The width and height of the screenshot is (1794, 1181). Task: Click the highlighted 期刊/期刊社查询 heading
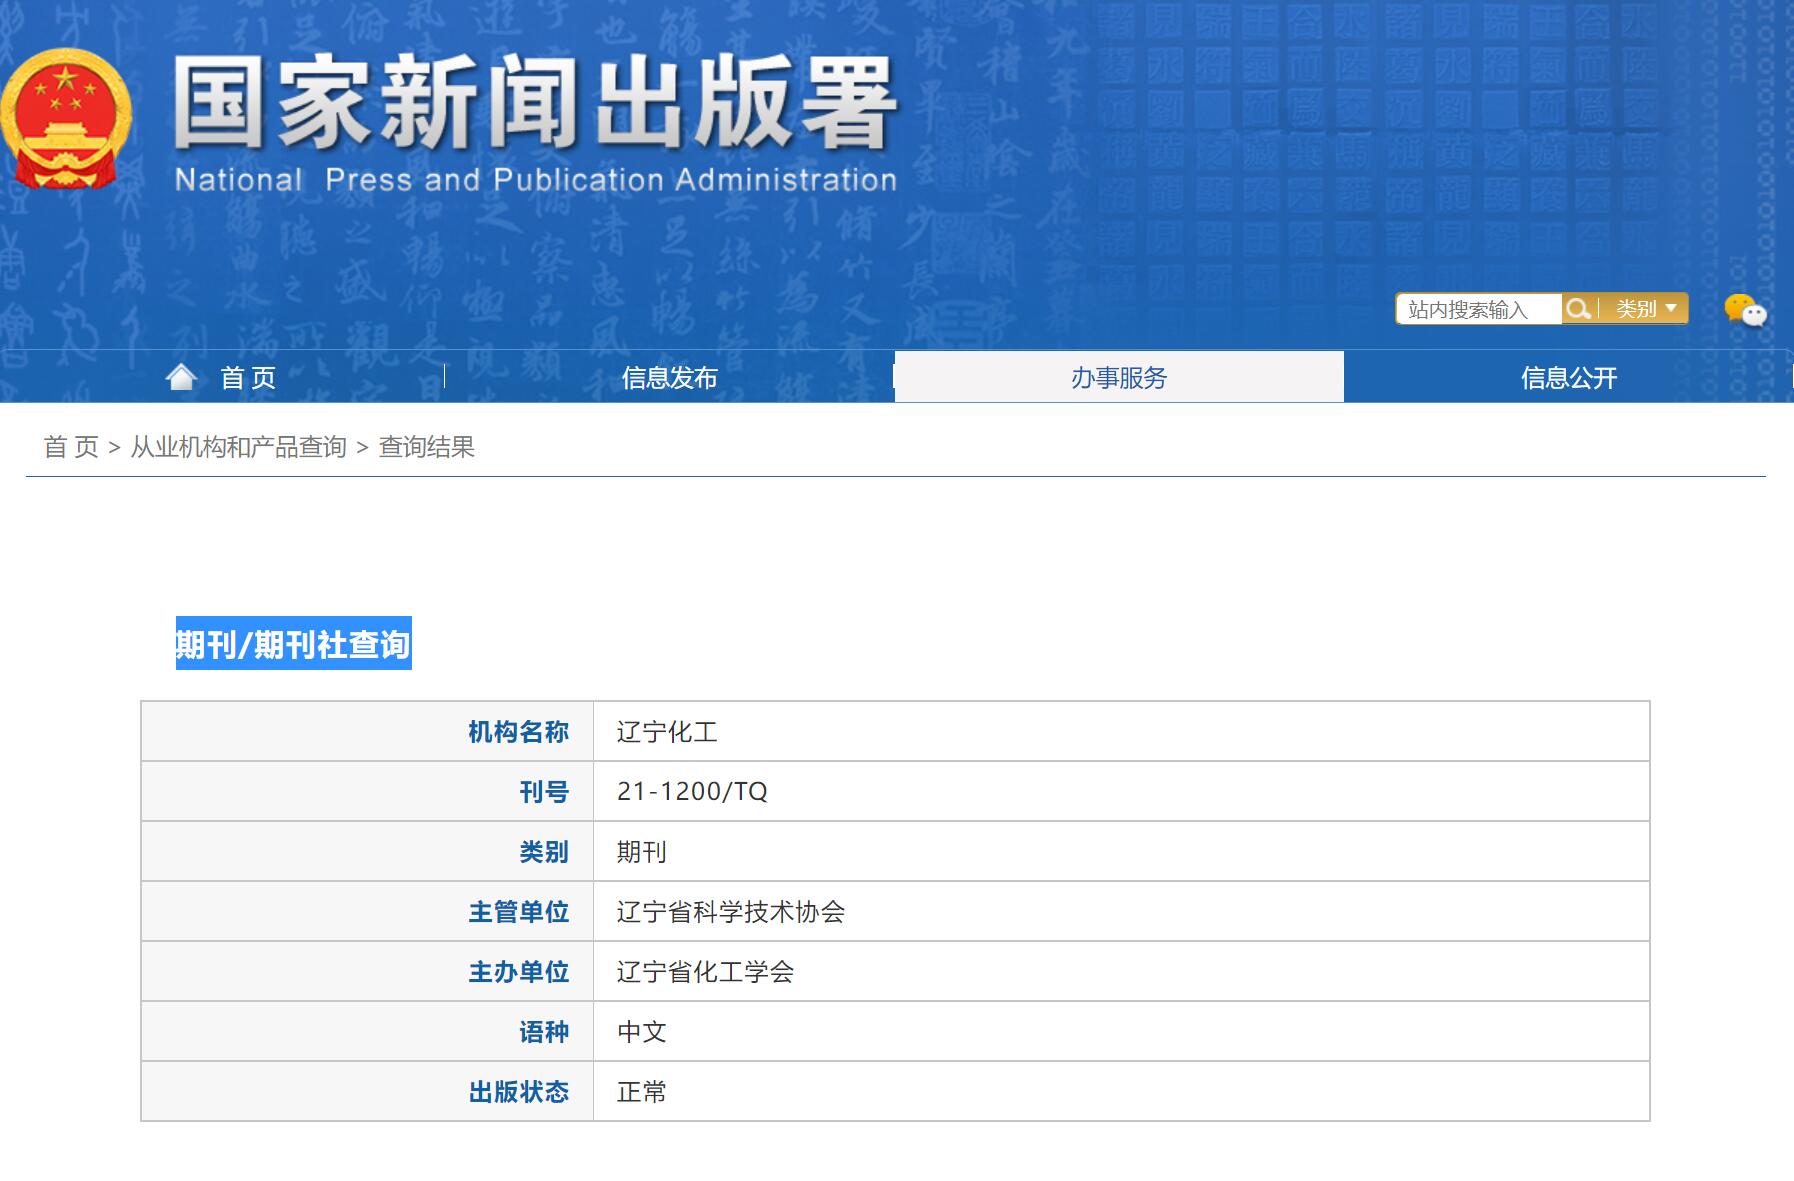pyautogui.click(x=293, y=644)
